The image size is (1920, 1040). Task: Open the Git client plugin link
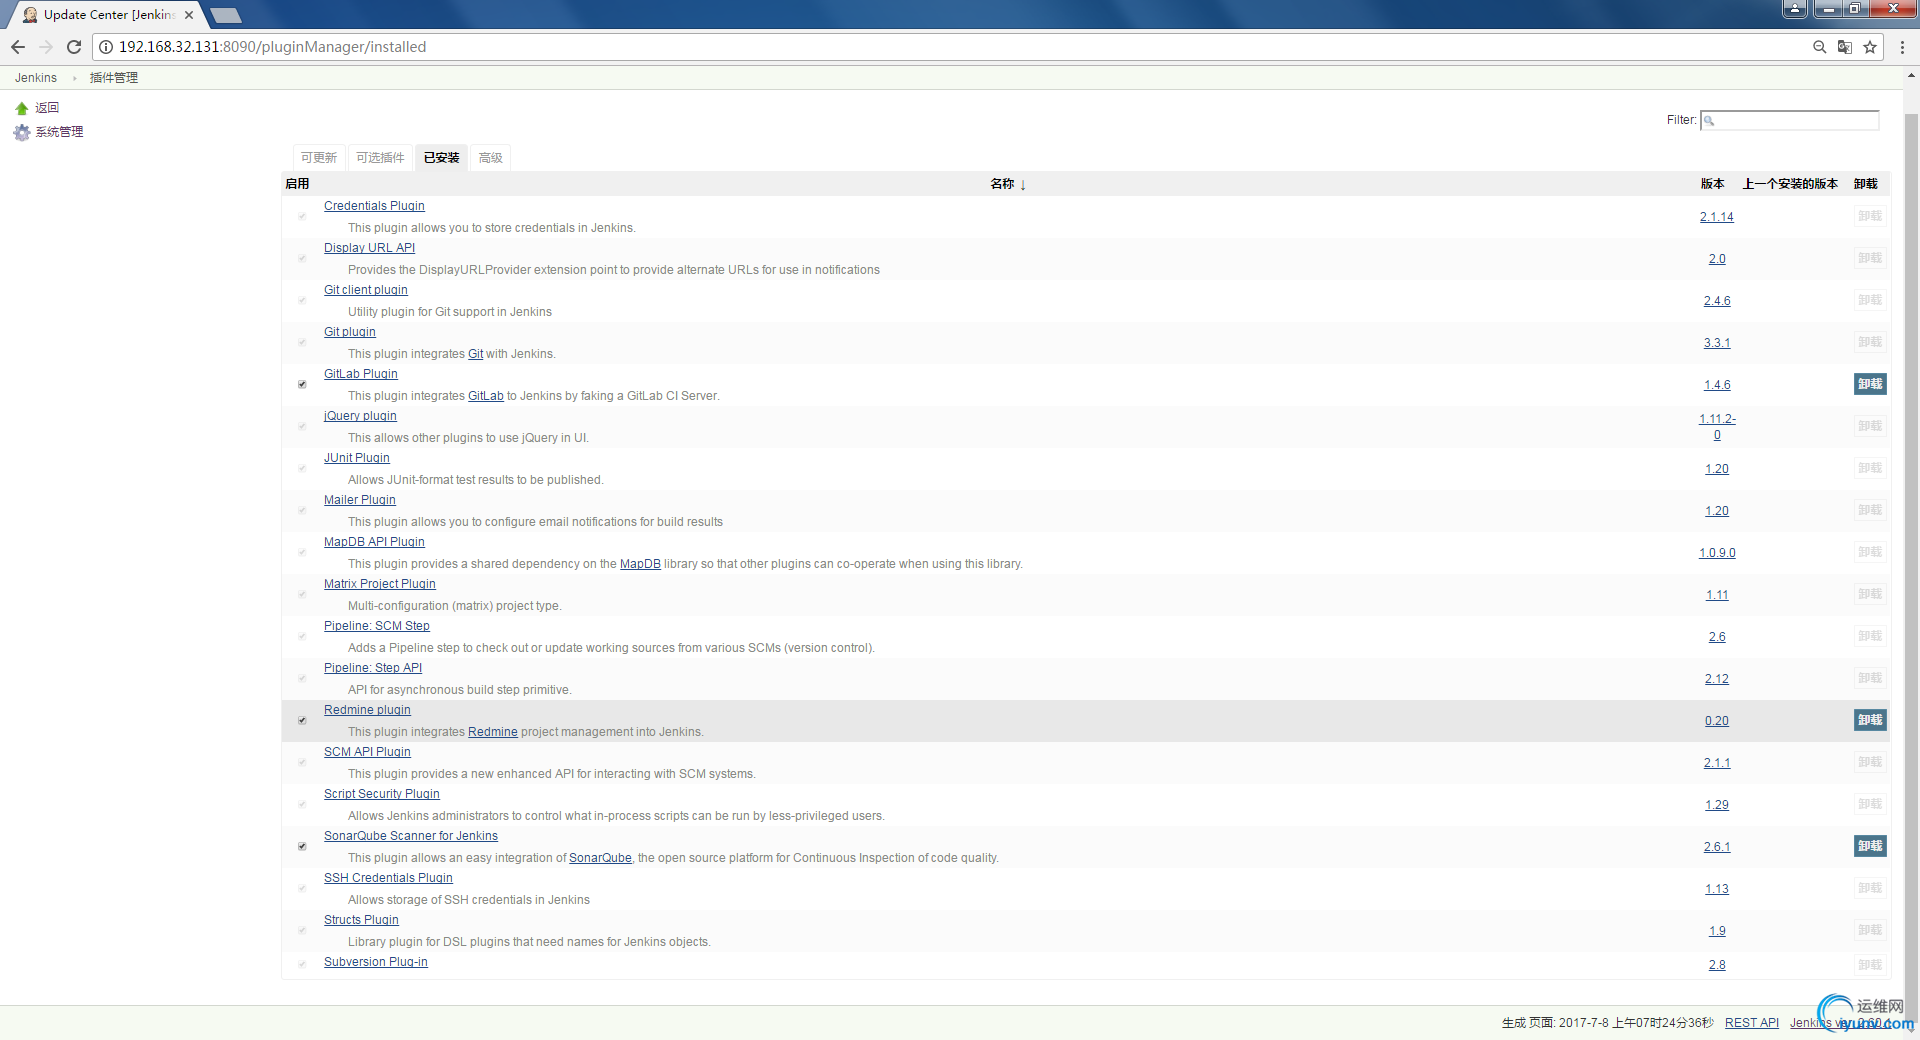point(366,290)
